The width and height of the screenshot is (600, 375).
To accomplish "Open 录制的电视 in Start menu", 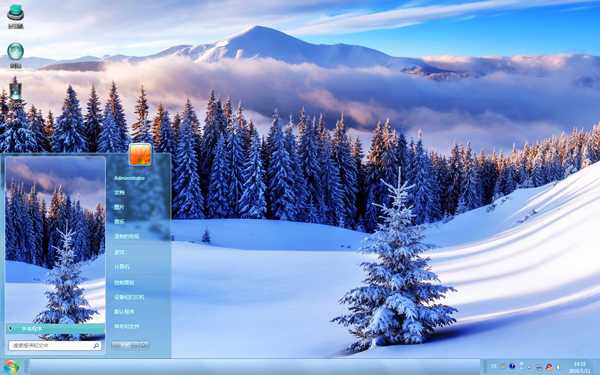I will 127,236.
